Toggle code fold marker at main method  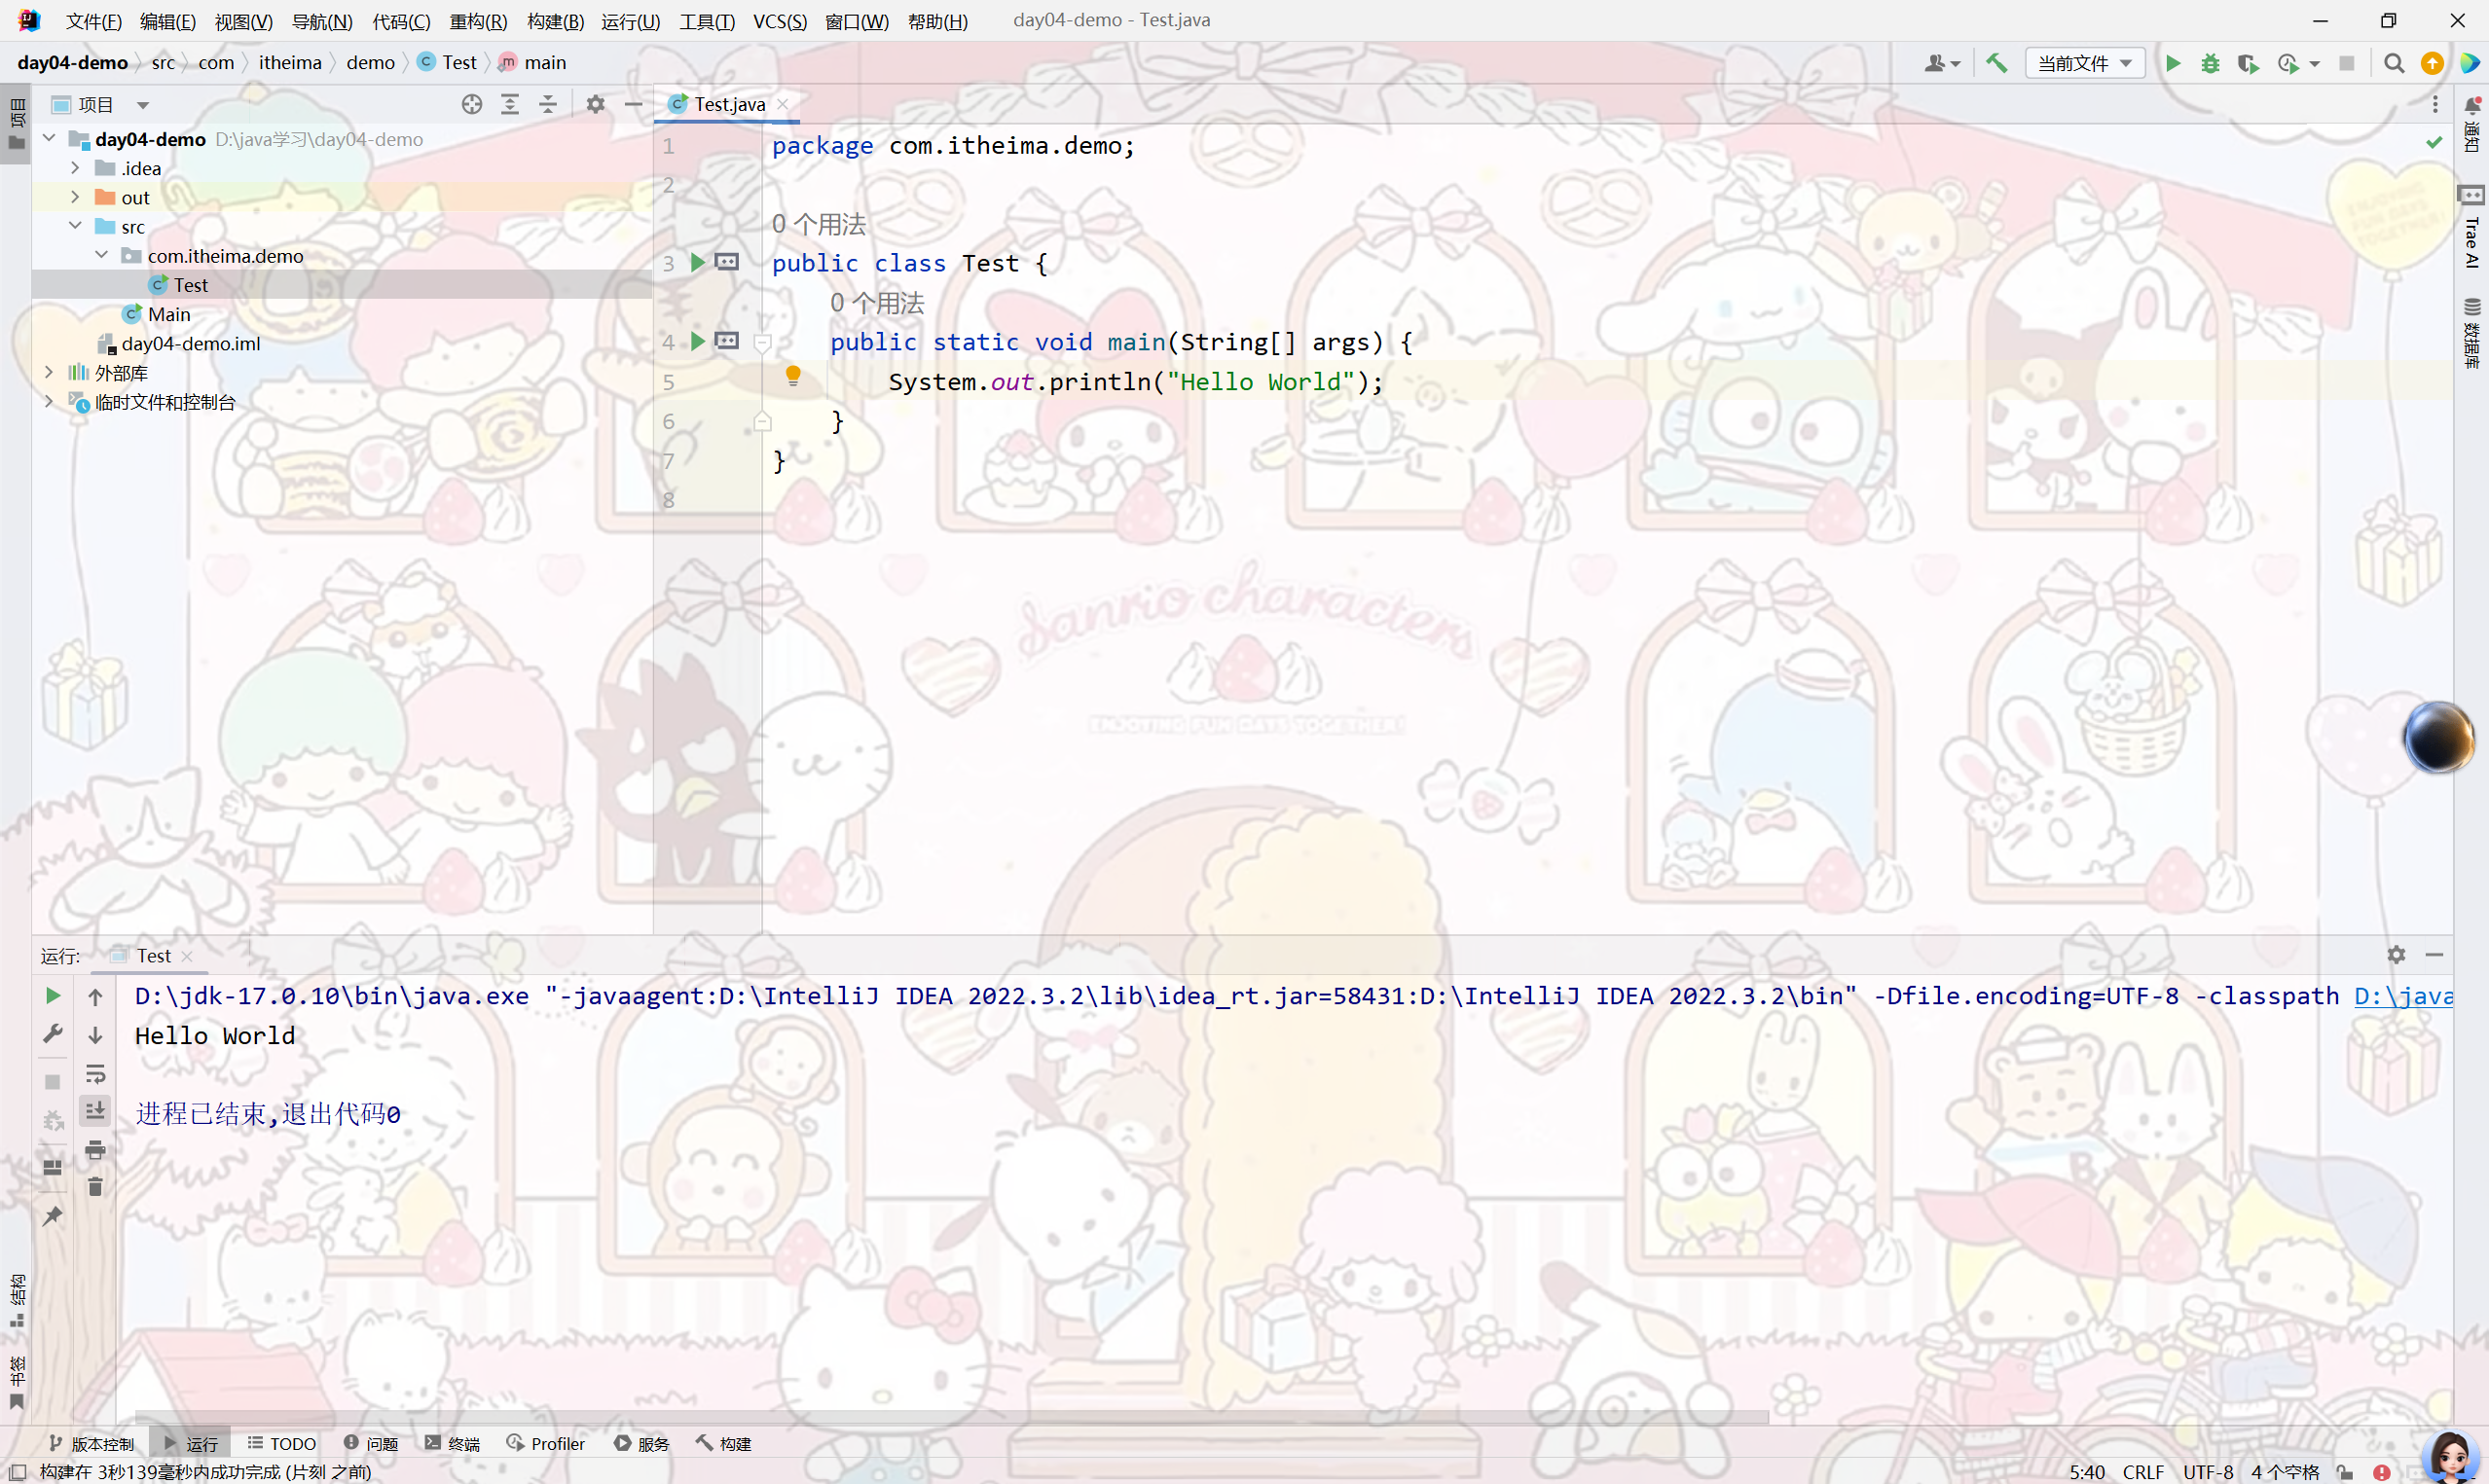(x=762, y=343)
